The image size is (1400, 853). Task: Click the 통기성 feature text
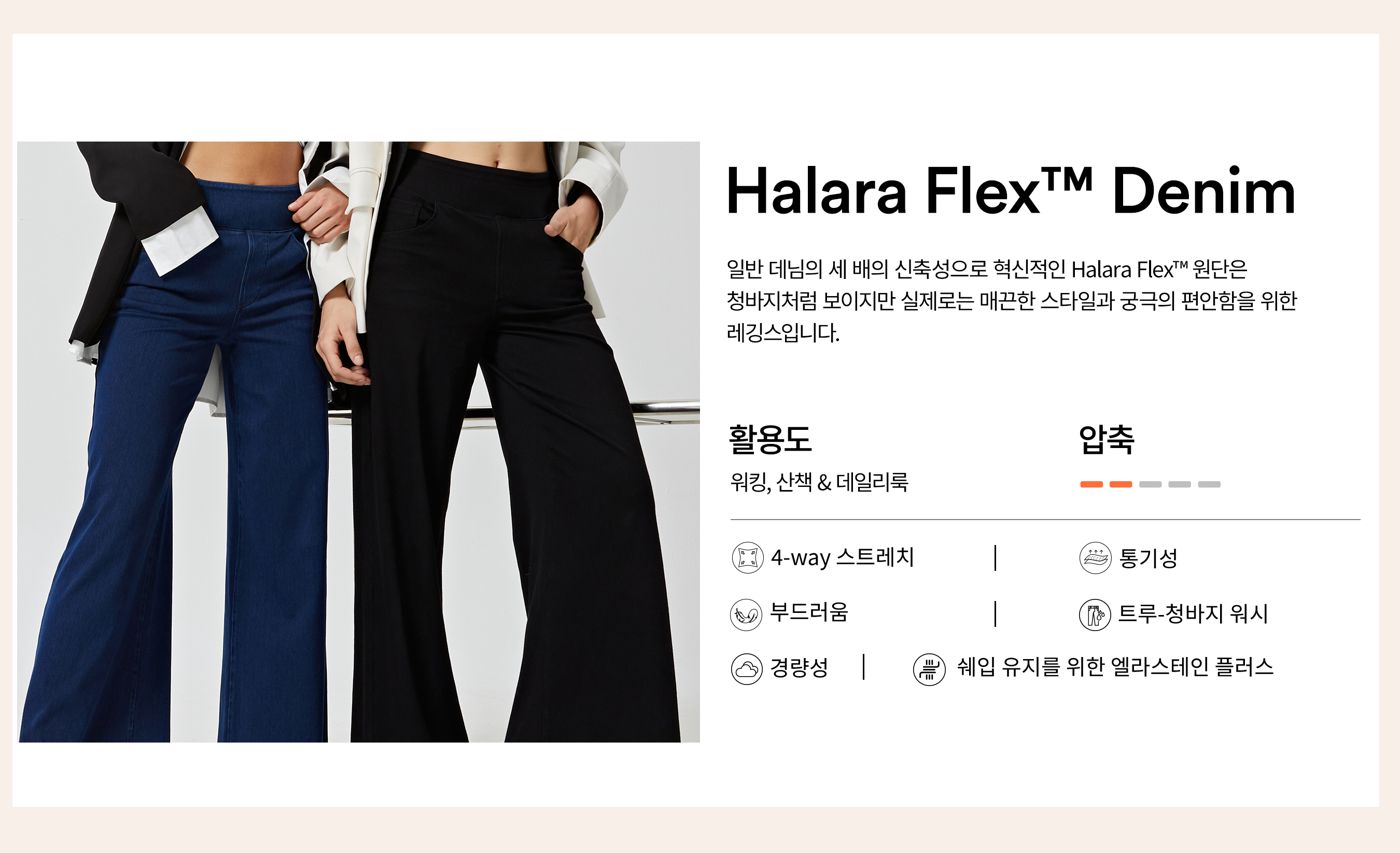click(1148, 559)
